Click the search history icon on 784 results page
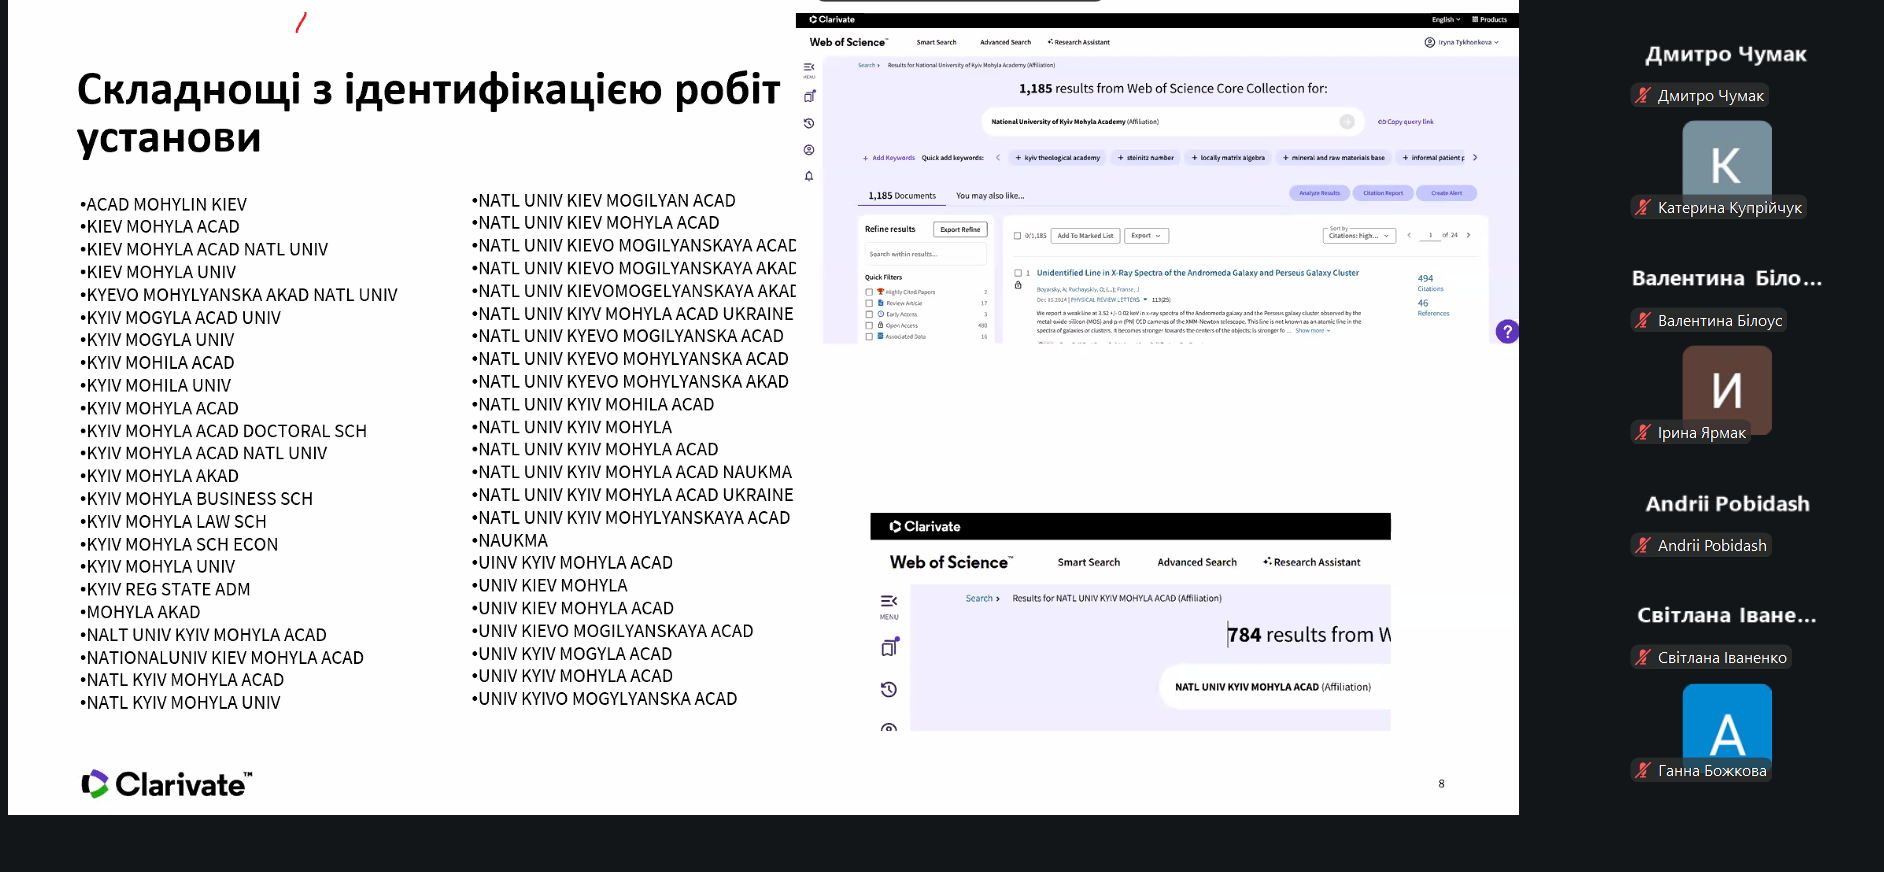1884x872 pixels. tap(888, 689)
